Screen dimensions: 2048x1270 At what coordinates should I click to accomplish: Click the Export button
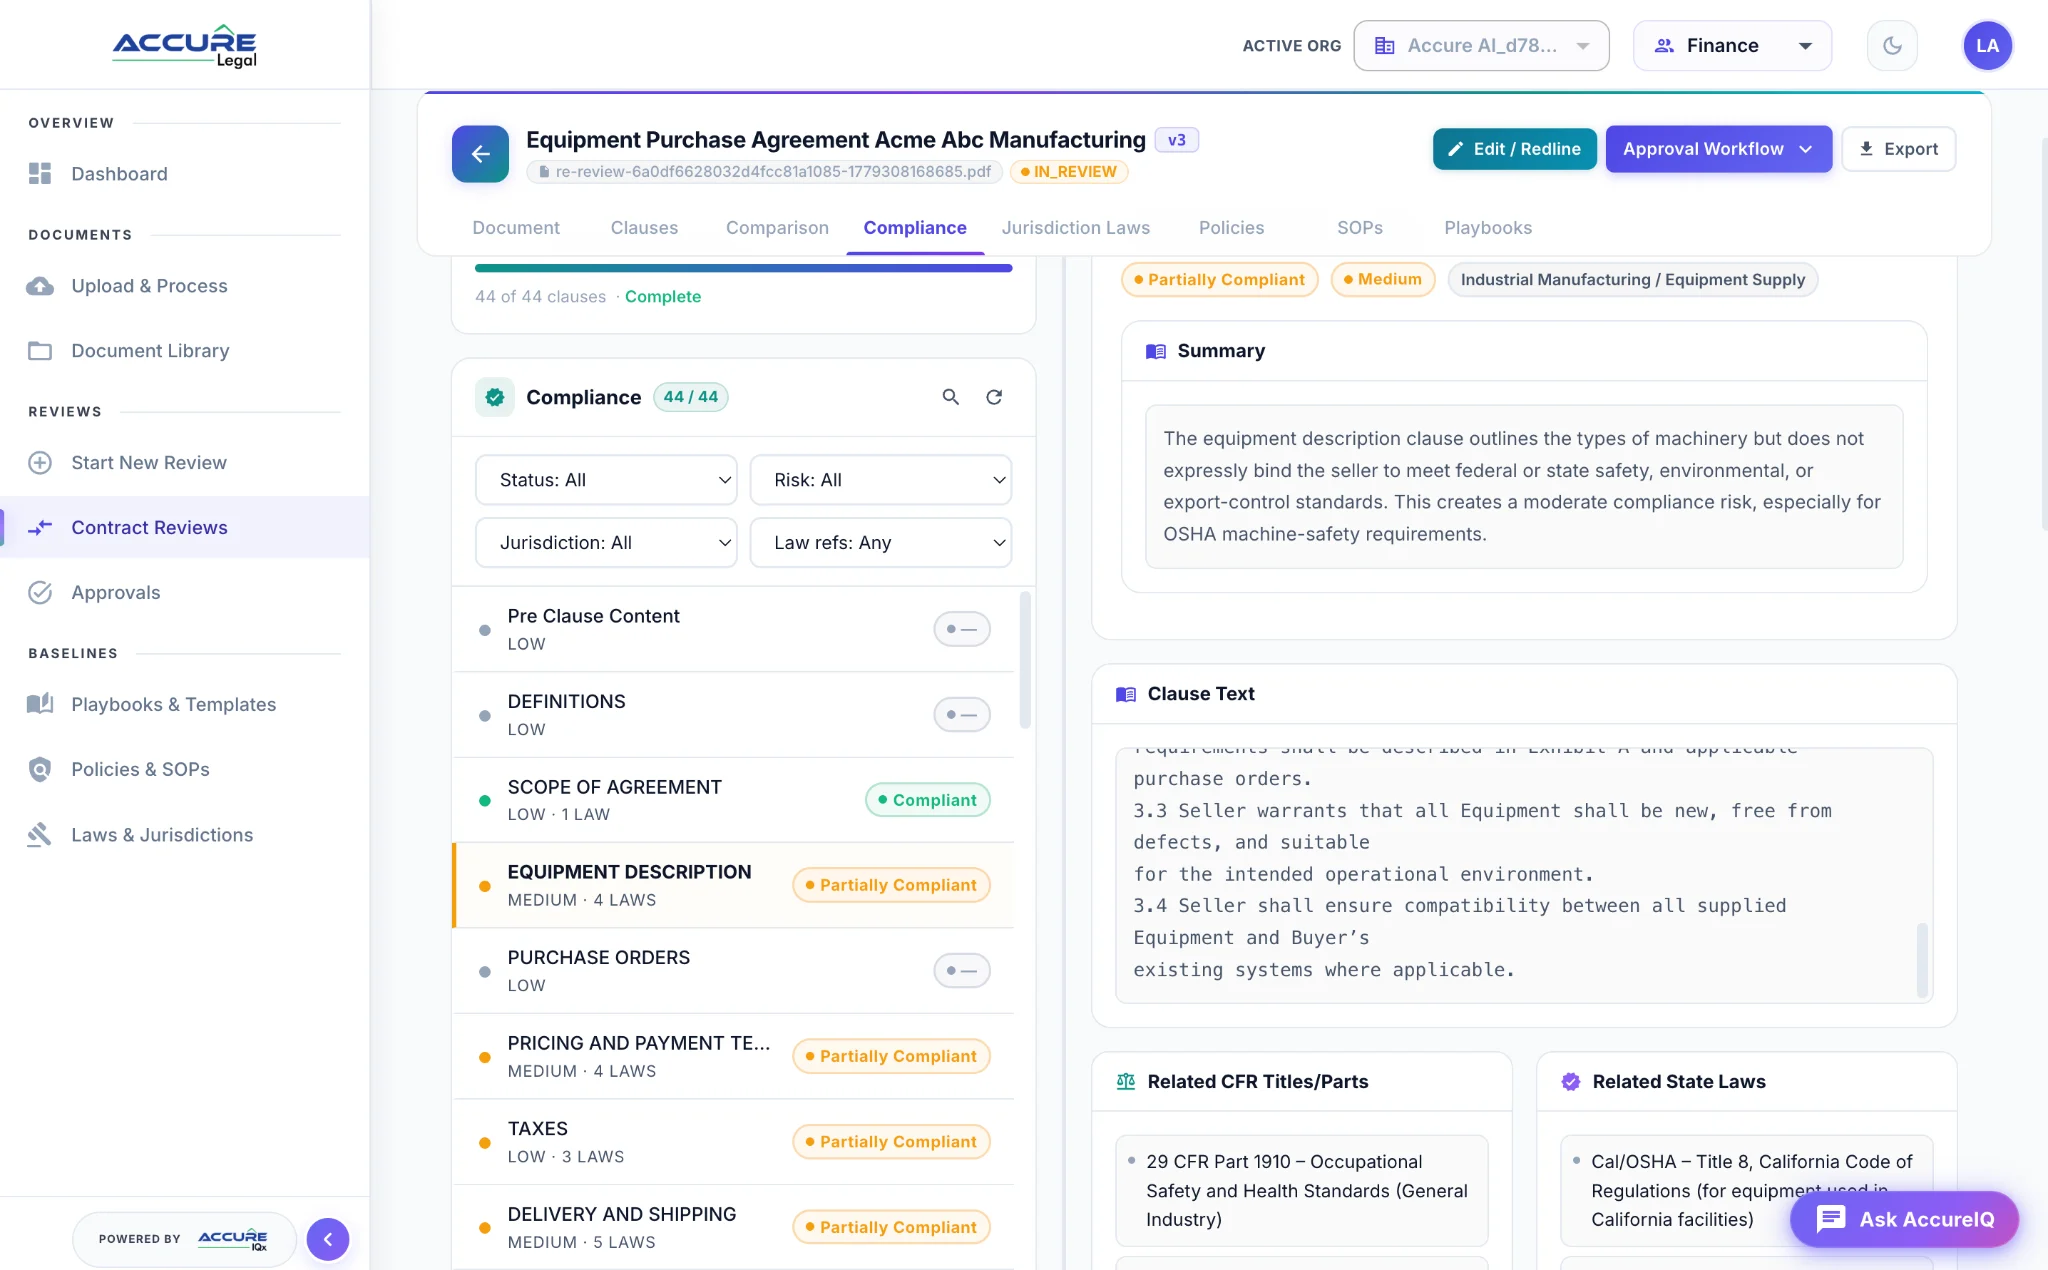pos(1898,149)
